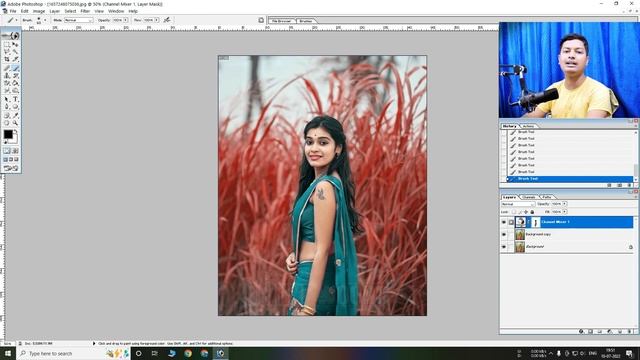Switch to the Paths tab

[547, 197]
